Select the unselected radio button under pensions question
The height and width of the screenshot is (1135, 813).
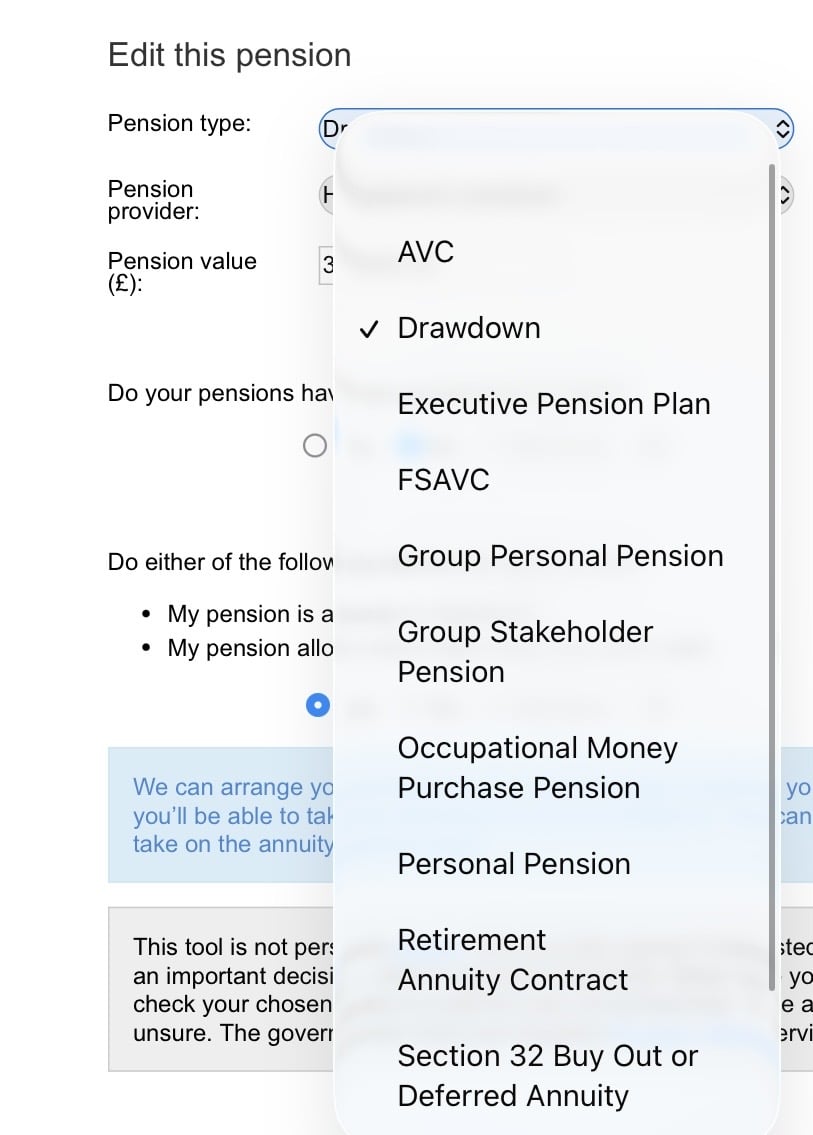point(315,446)
